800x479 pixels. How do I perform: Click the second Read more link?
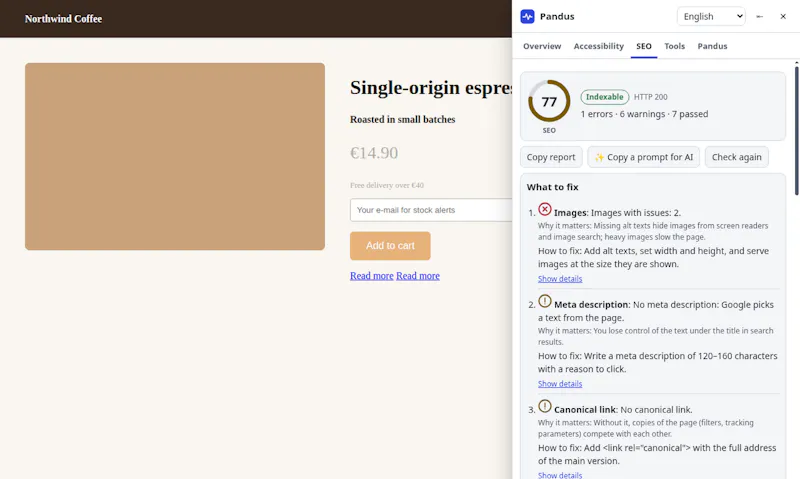pos(418,276)
